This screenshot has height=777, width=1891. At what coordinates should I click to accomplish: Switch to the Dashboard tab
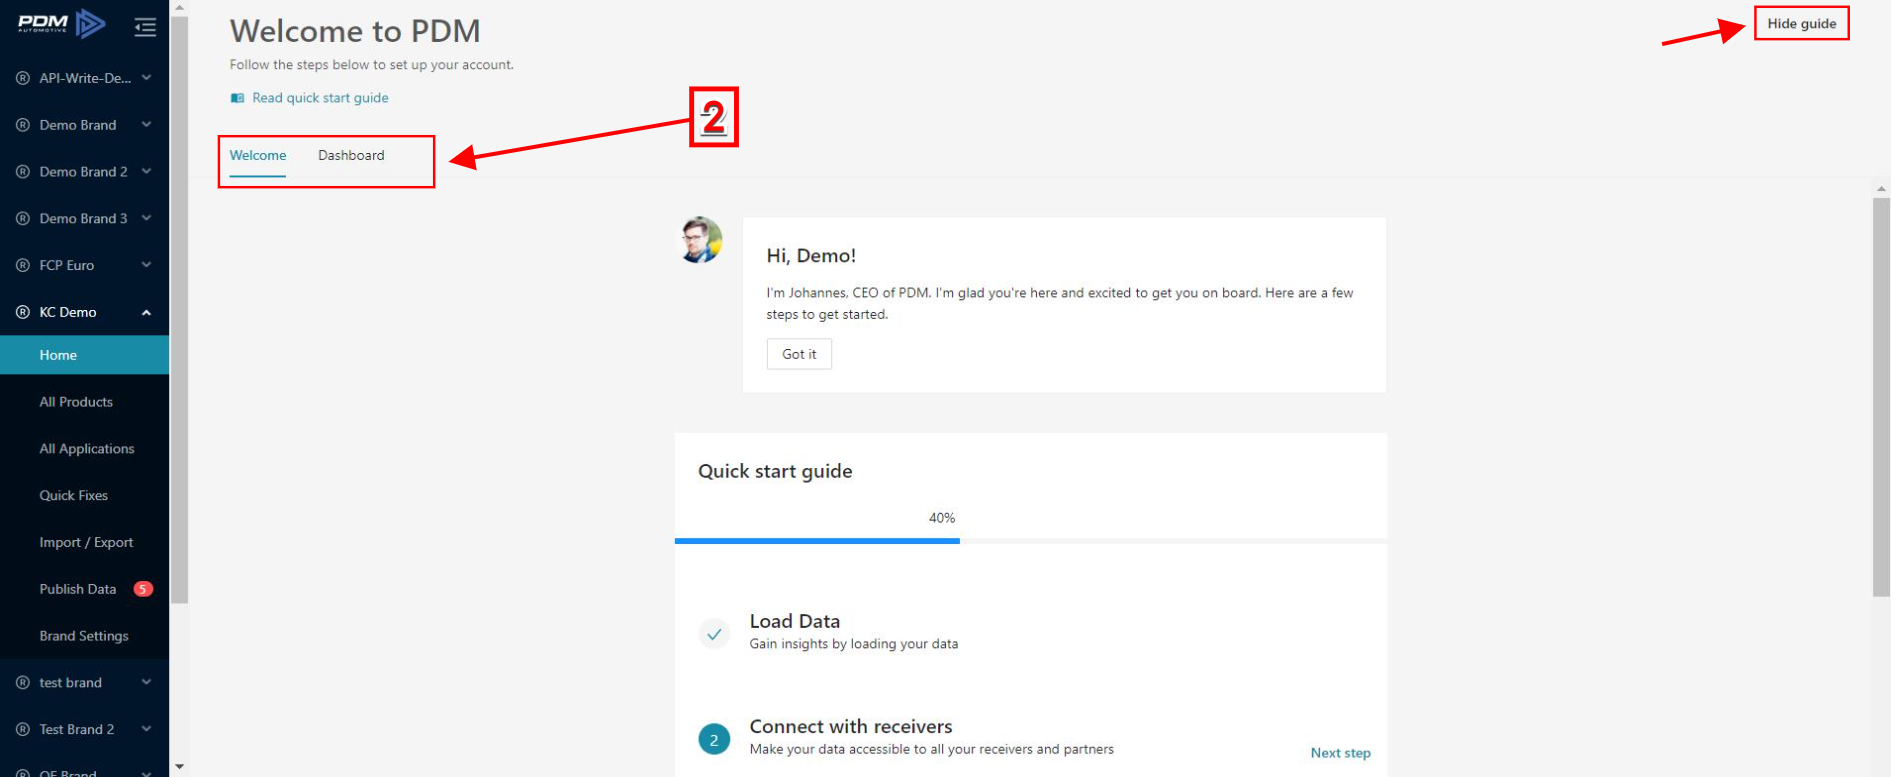351,156
